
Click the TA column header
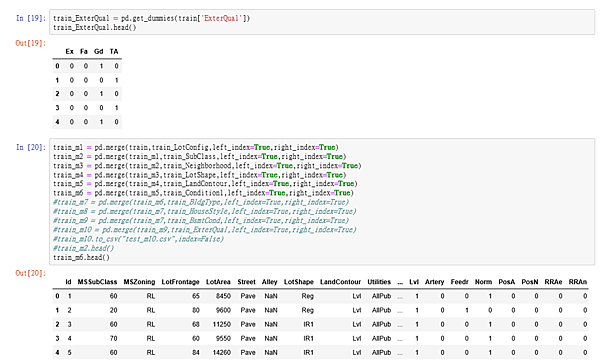point(114,51)
